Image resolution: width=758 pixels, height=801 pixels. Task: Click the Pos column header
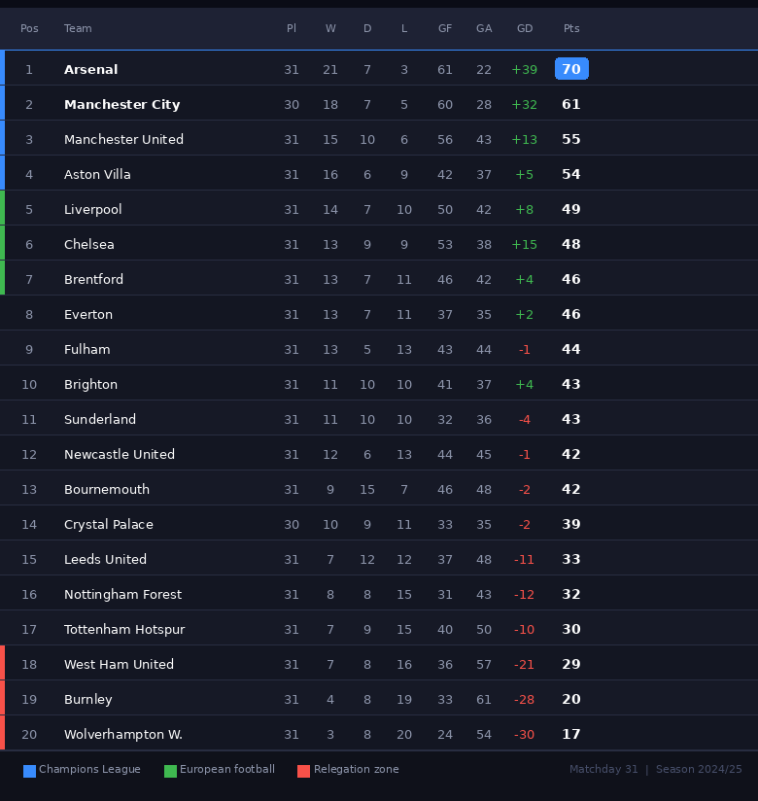click(29, 29)
